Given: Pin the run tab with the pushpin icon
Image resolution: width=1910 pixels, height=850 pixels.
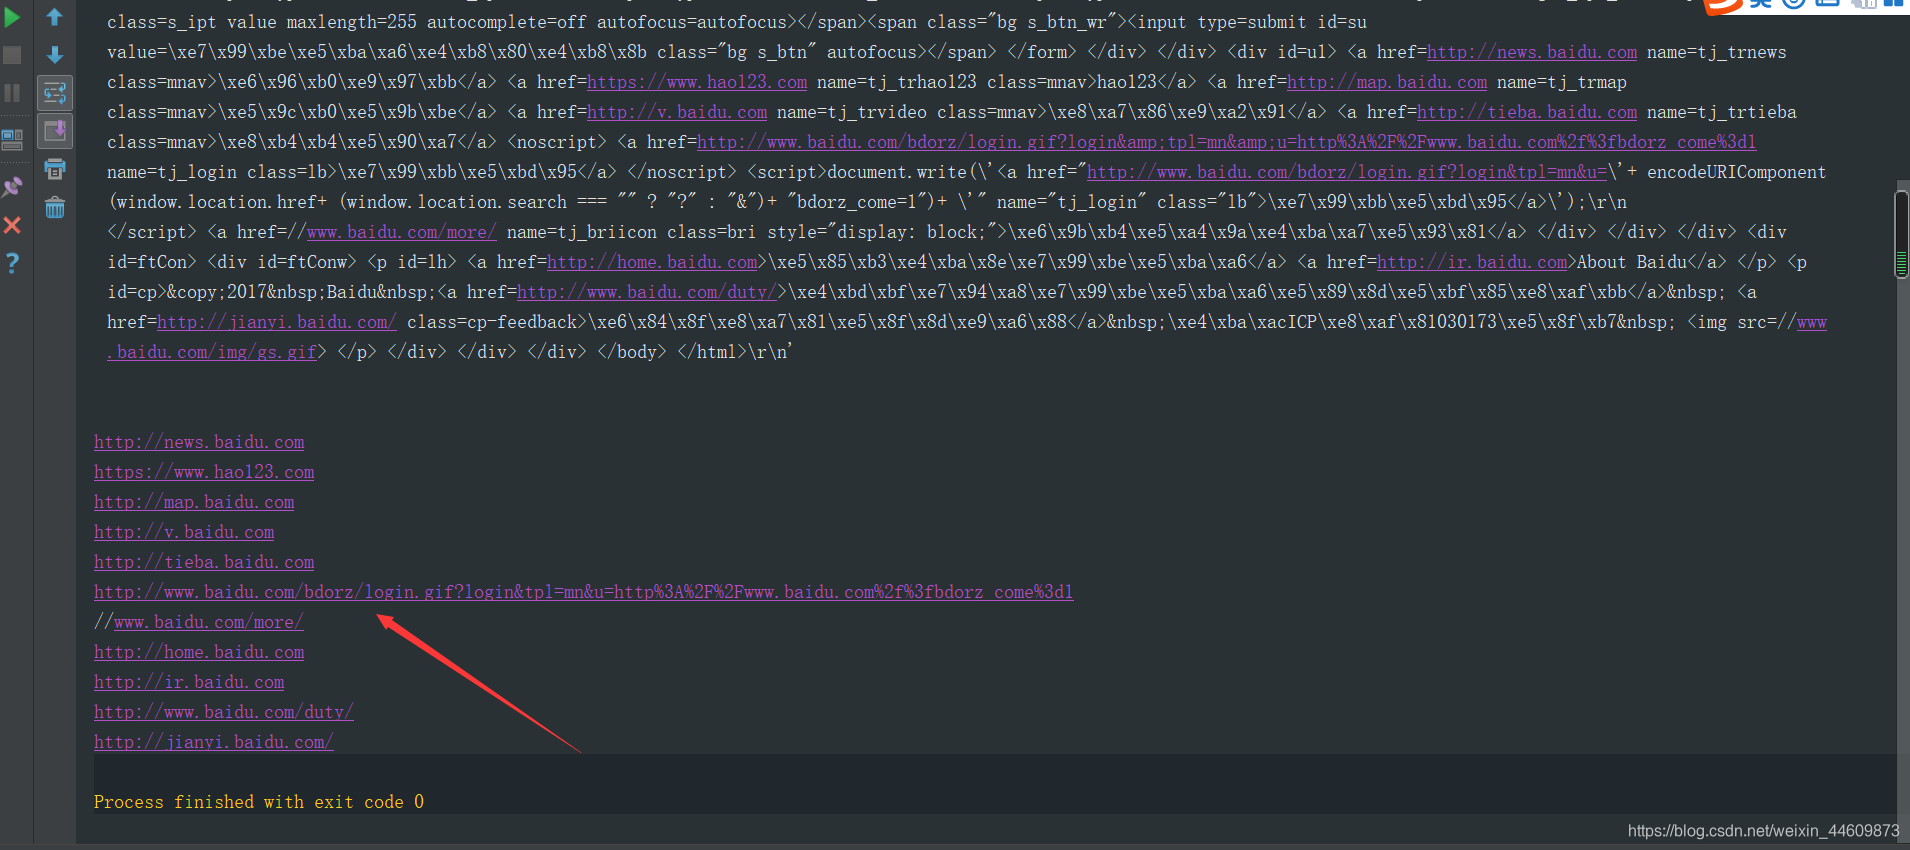Looking at the screenshot, I should tap(12, 186).
